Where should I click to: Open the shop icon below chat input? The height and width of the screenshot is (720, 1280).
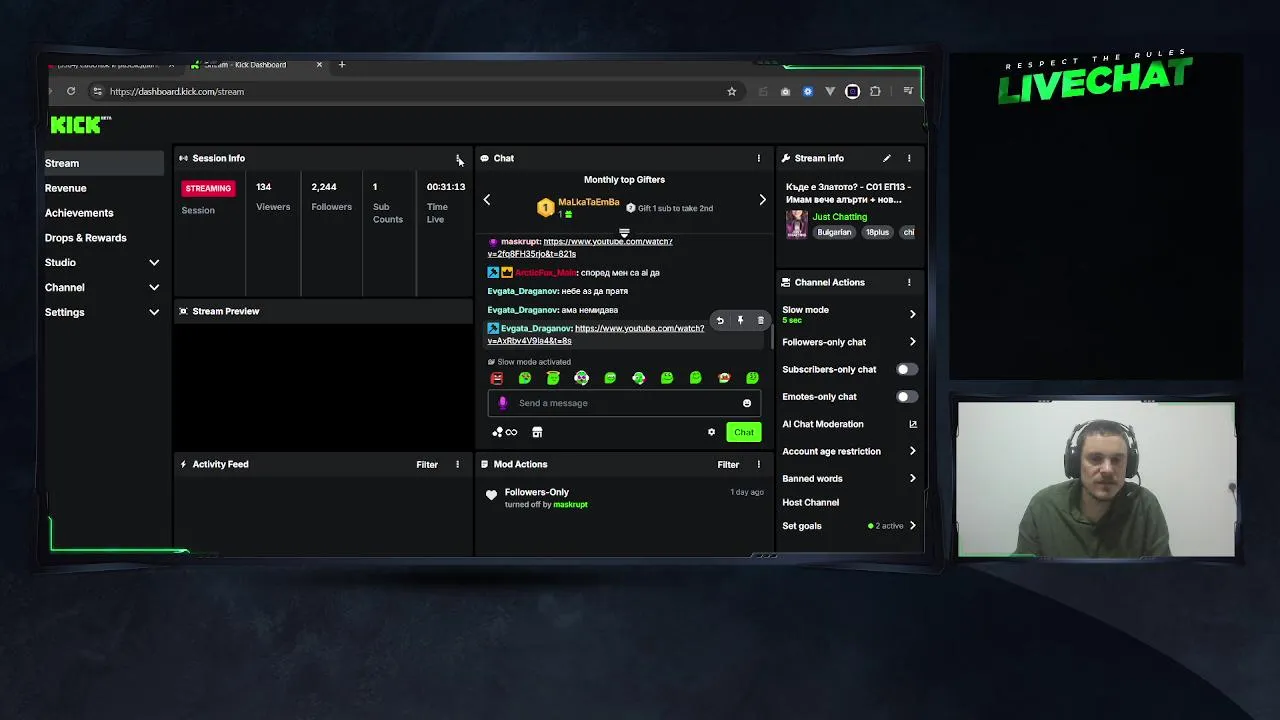[x=537, y=432]
